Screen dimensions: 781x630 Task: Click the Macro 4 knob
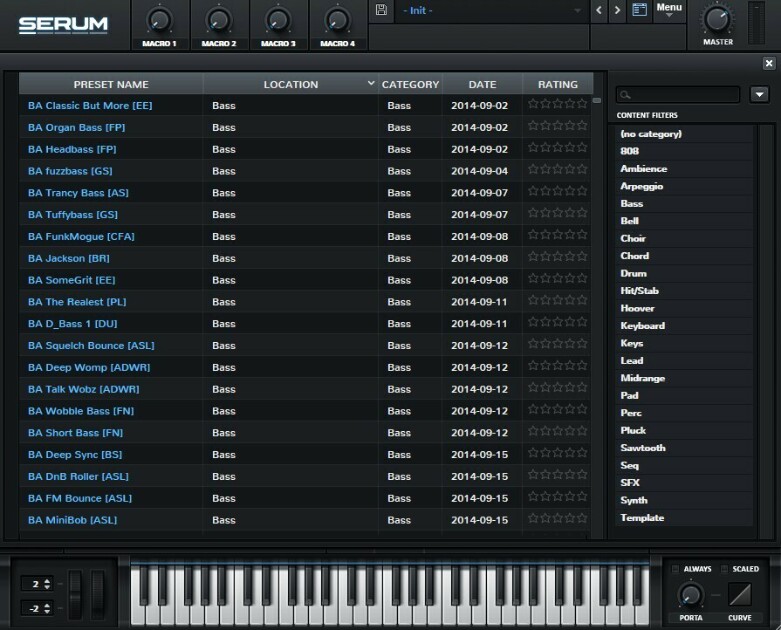click(337, 20)
